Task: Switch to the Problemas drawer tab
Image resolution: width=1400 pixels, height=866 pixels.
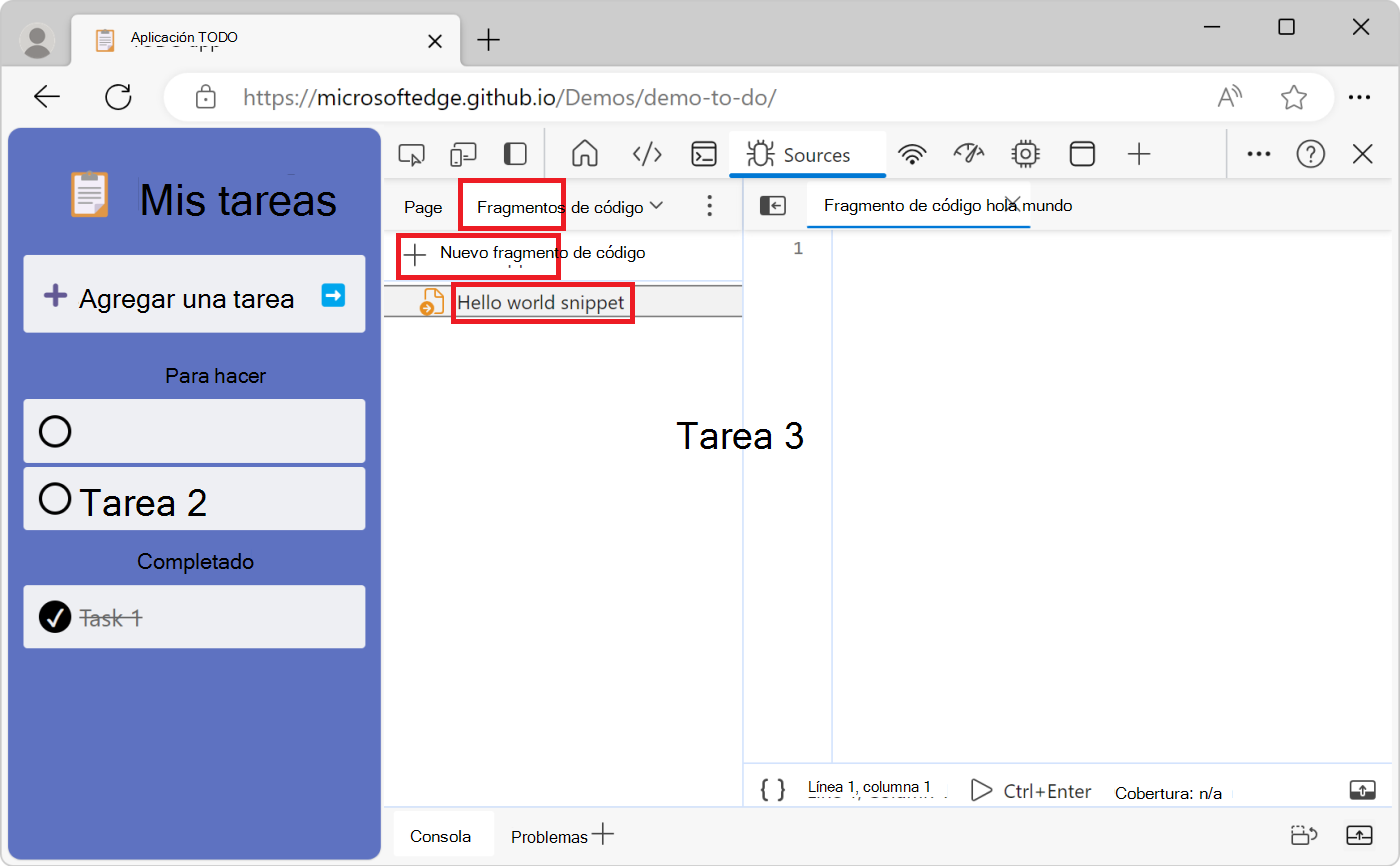Action: click(x=549, y=836)
